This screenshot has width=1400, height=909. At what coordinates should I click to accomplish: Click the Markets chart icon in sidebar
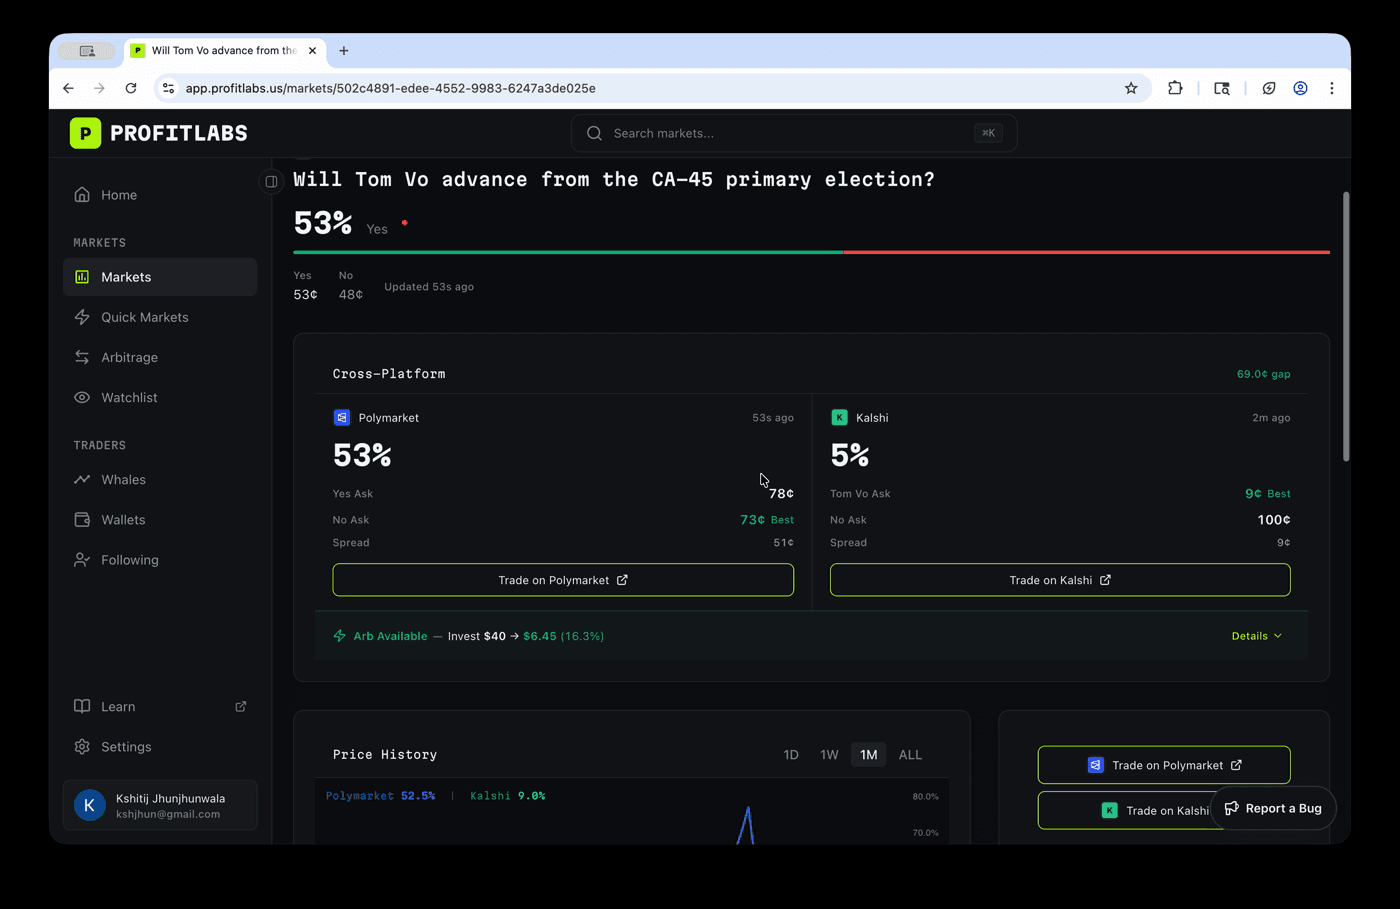pos(82,277)
